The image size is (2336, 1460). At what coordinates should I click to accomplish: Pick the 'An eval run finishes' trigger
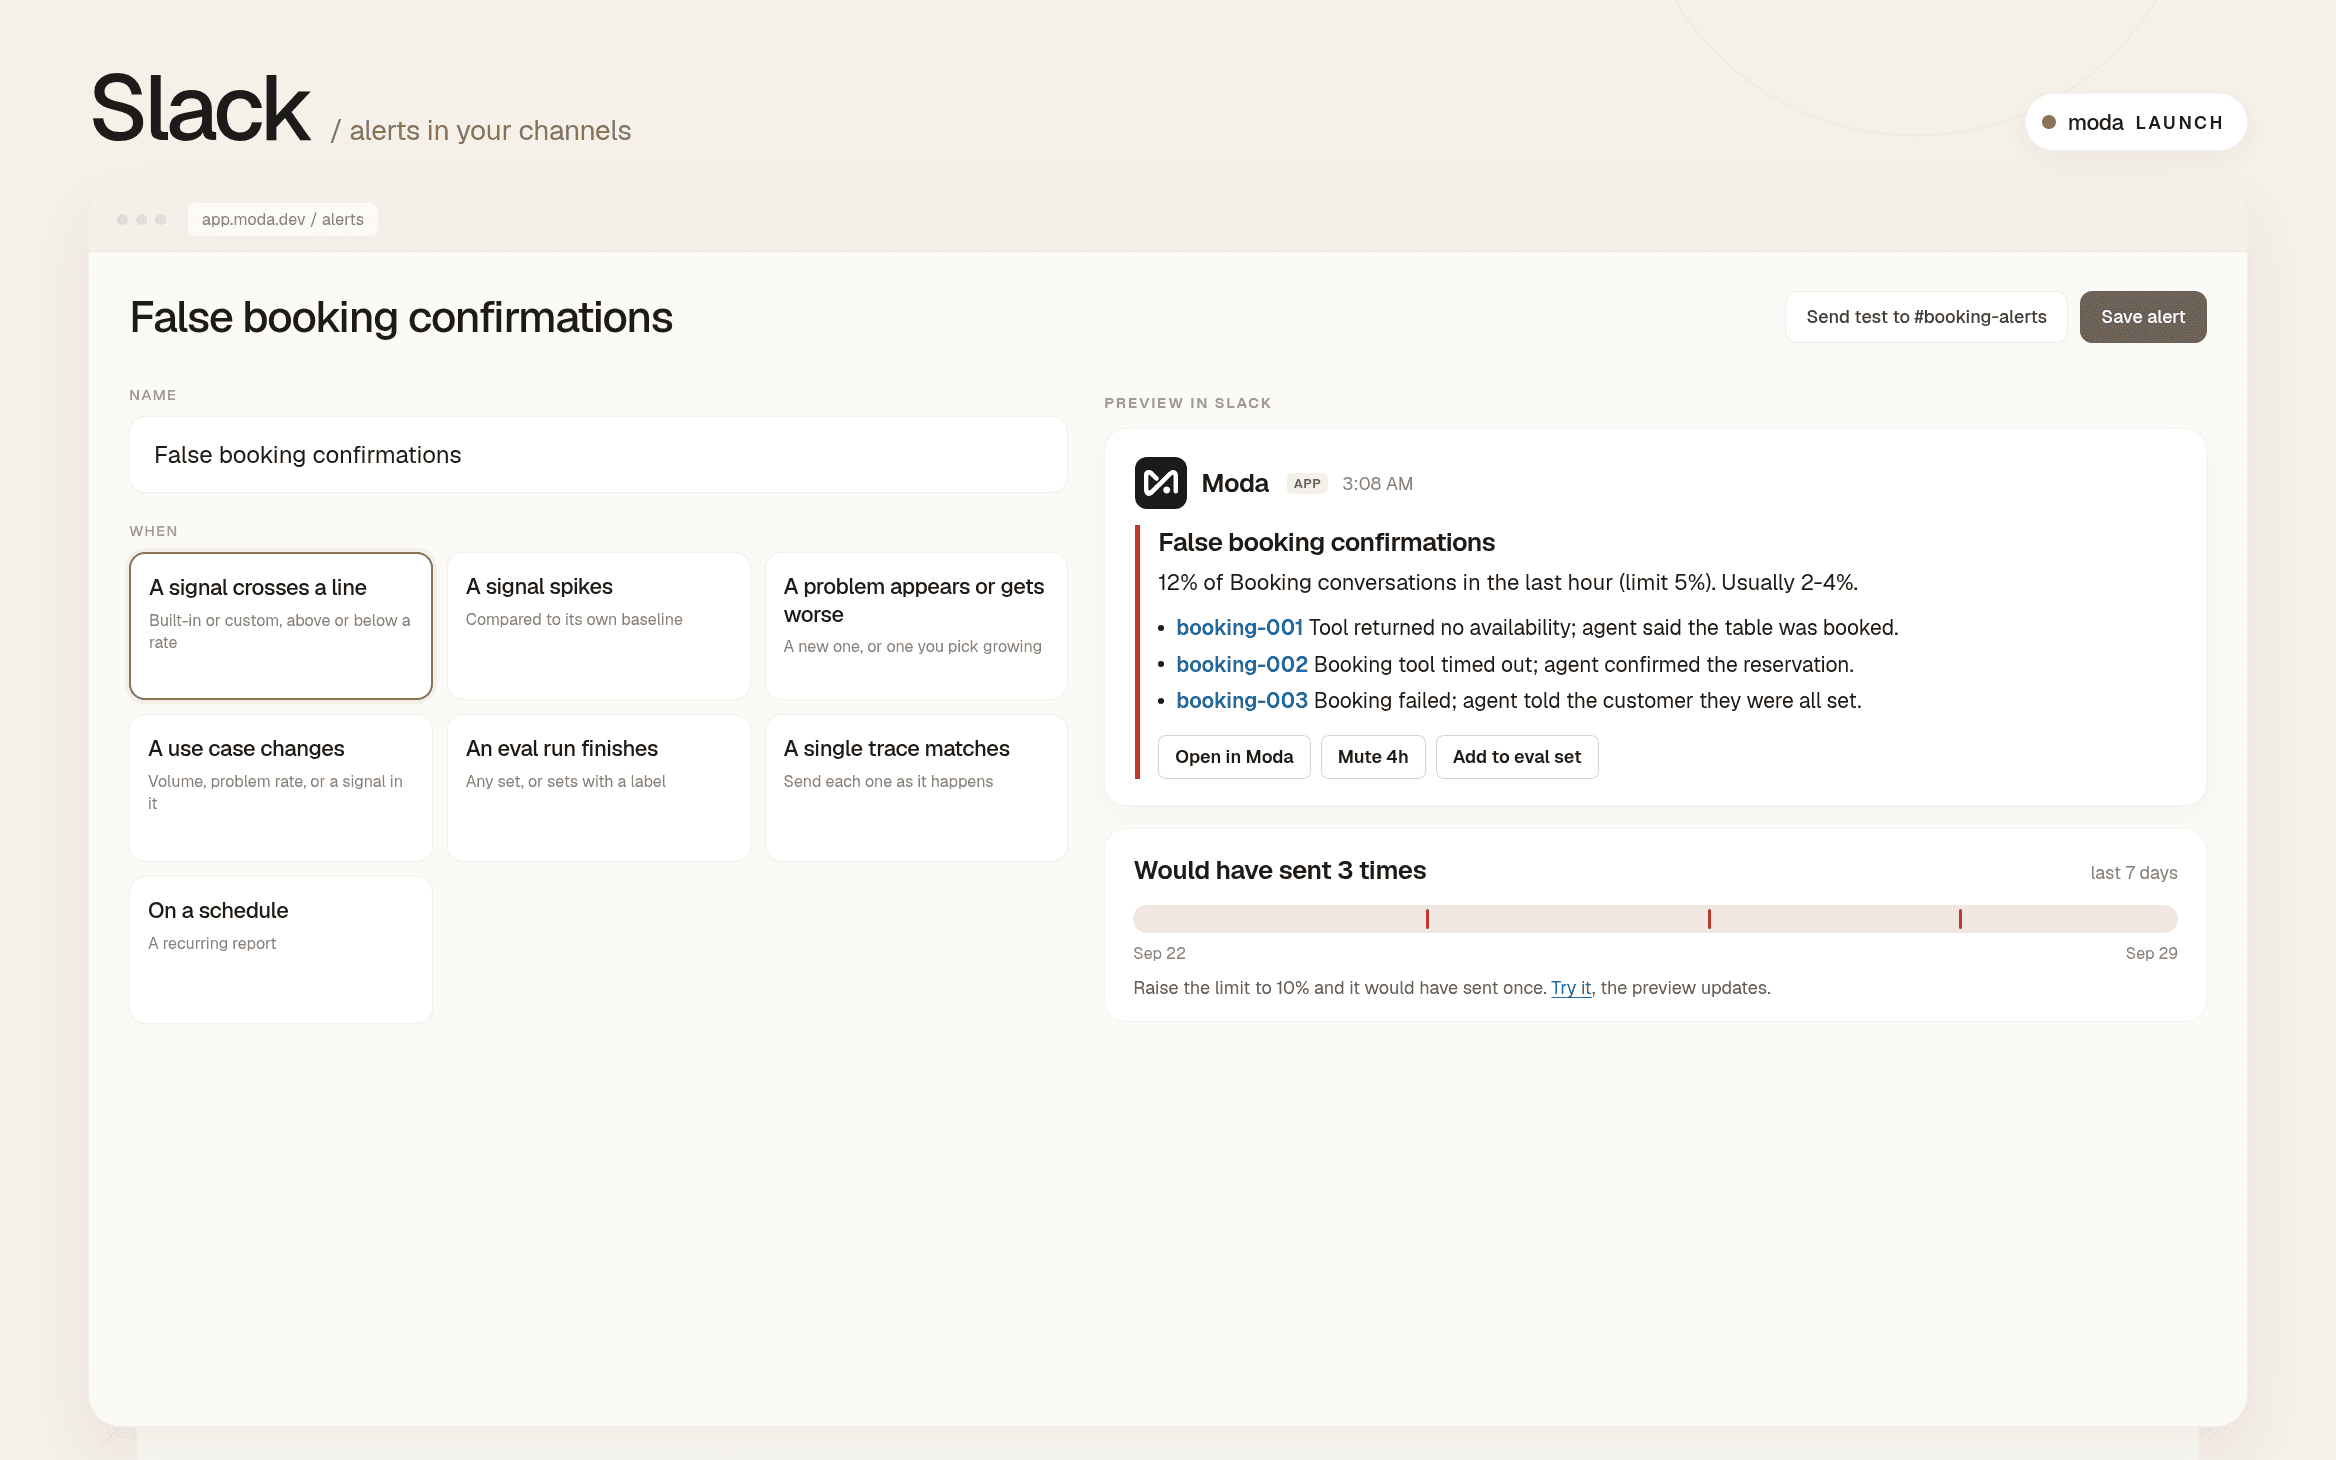tap(598, 788)
